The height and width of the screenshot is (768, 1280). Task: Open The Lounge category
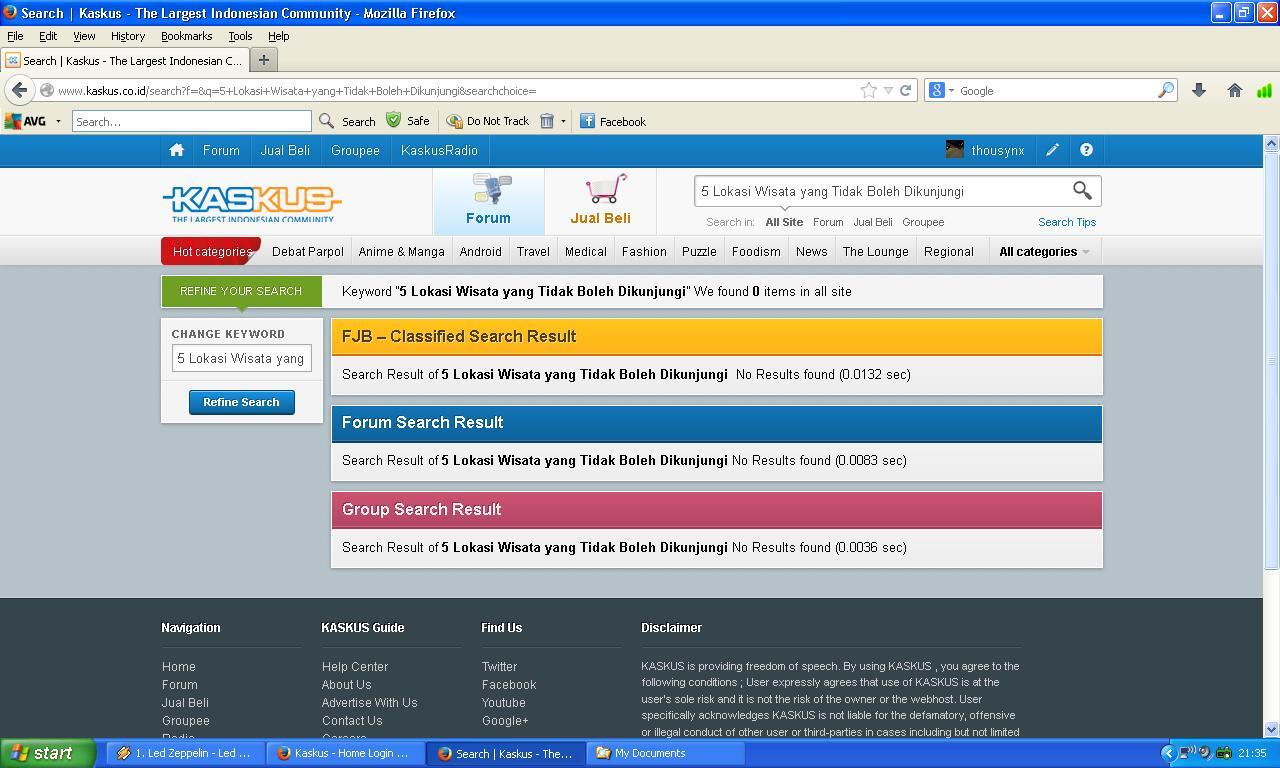(x=875, y=251)
